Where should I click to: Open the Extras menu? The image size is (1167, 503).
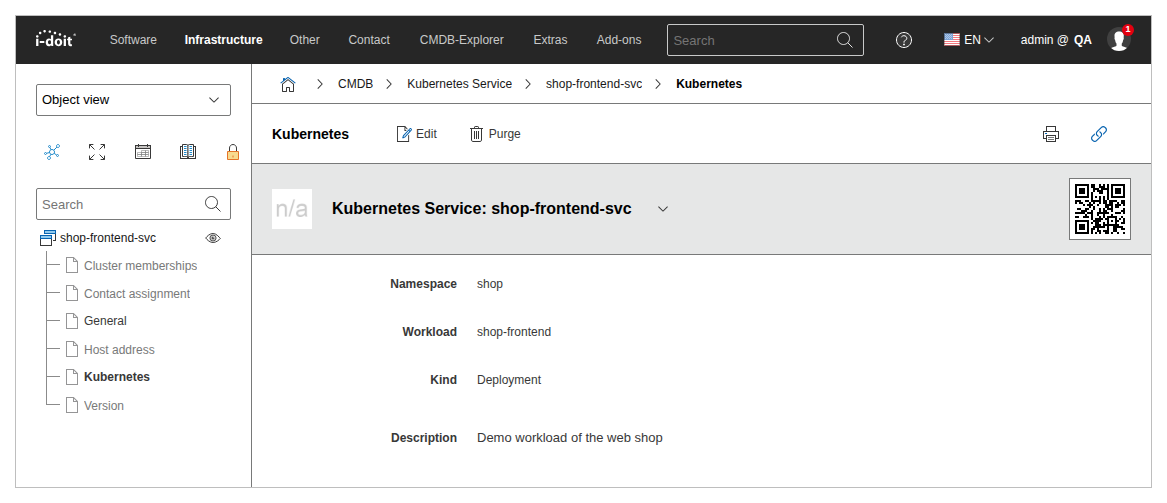(550, 40)
